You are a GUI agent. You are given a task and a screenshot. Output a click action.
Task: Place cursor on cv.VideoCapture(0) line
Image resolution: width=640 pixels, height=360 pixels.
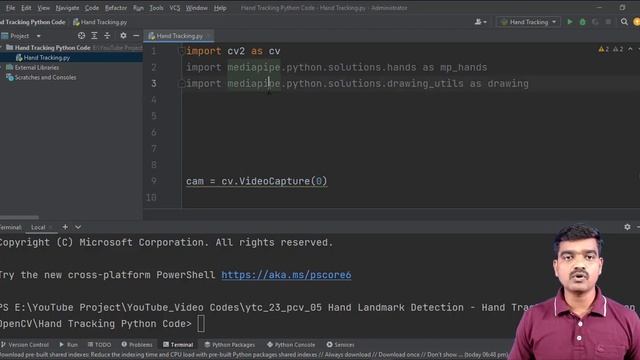click(256, 181)
